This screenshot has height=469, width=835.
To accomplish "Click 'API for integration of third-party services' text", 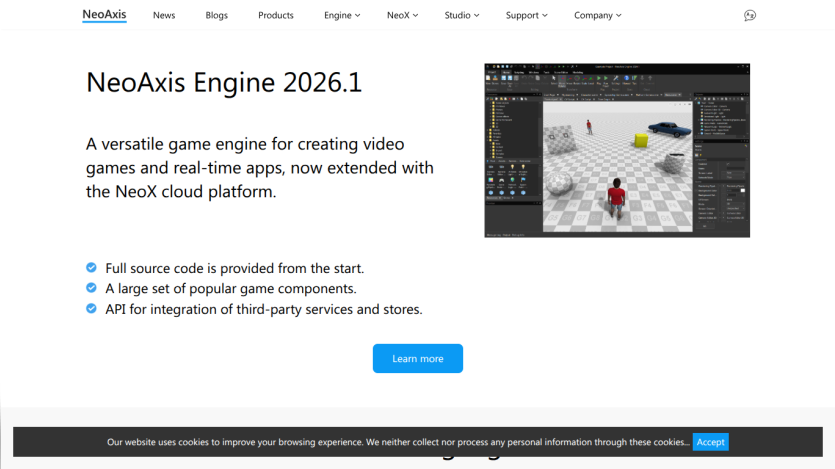I will click(x=264, y=309).
